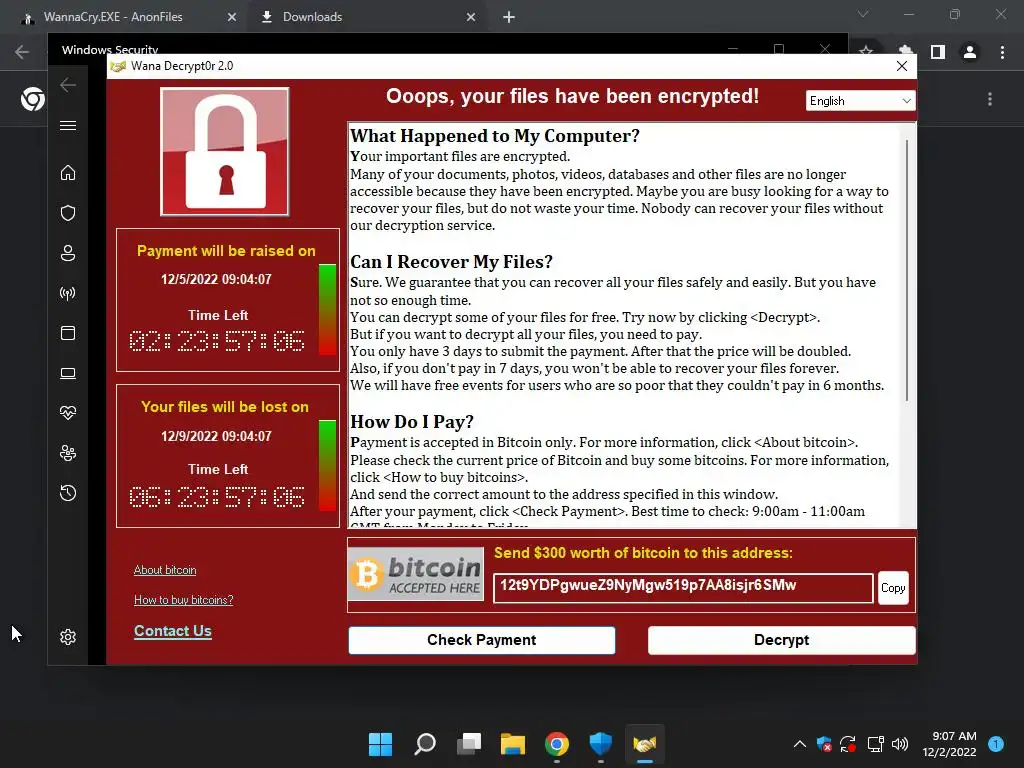Click payment raise progress bar
Viewport: 1024px width, 768px height.
(327, 310)
